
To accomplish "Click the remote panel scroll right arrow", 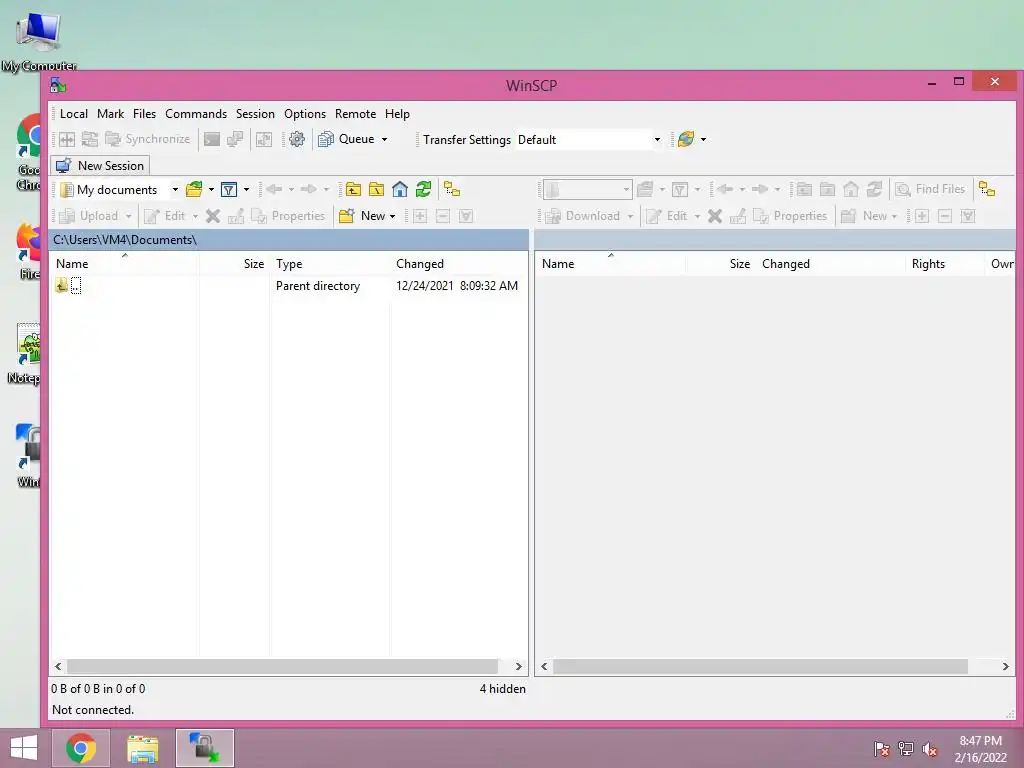I will (1005, 667).
